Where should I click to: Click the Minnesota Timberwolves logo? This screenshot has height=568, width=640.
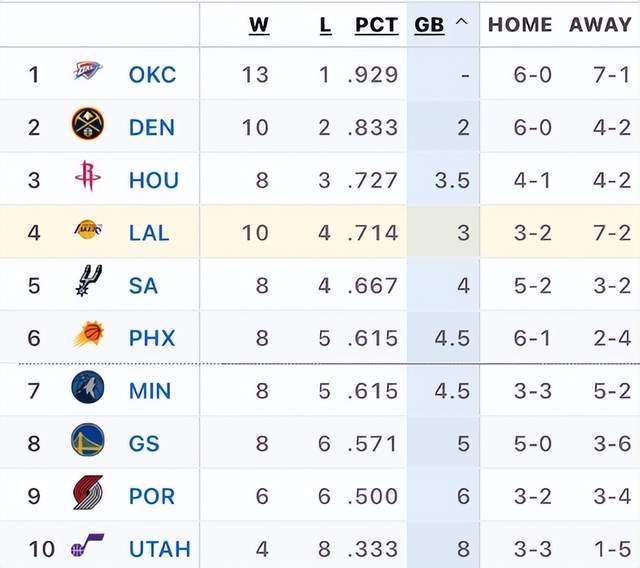coord(88,388)
